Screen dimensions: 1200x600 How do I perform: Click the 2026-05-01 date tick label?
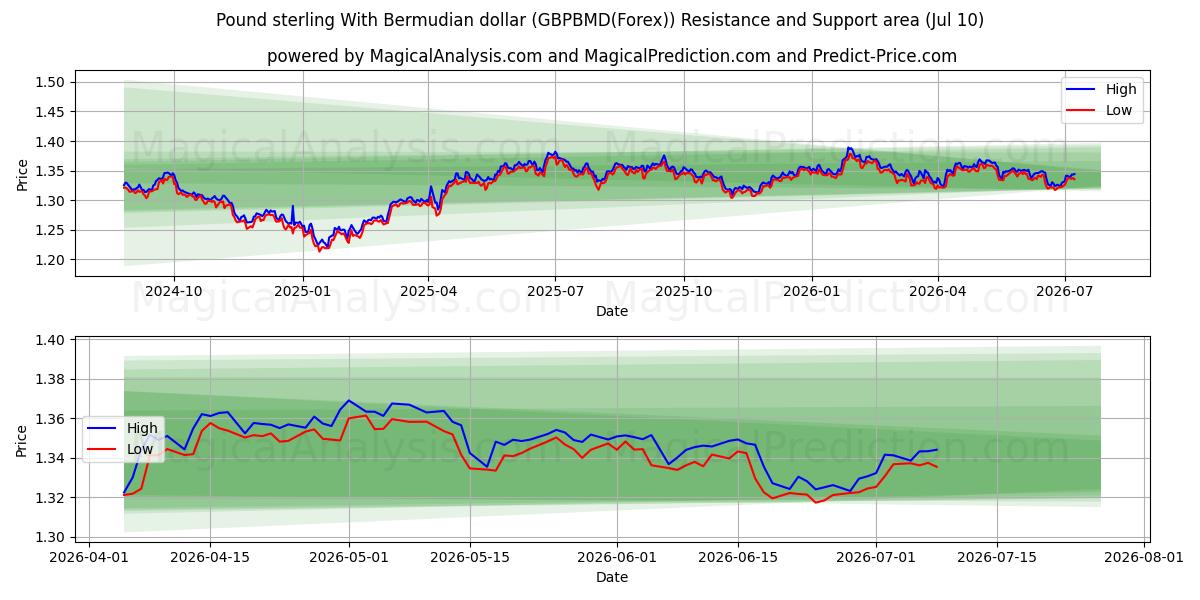tap(350, 557)
